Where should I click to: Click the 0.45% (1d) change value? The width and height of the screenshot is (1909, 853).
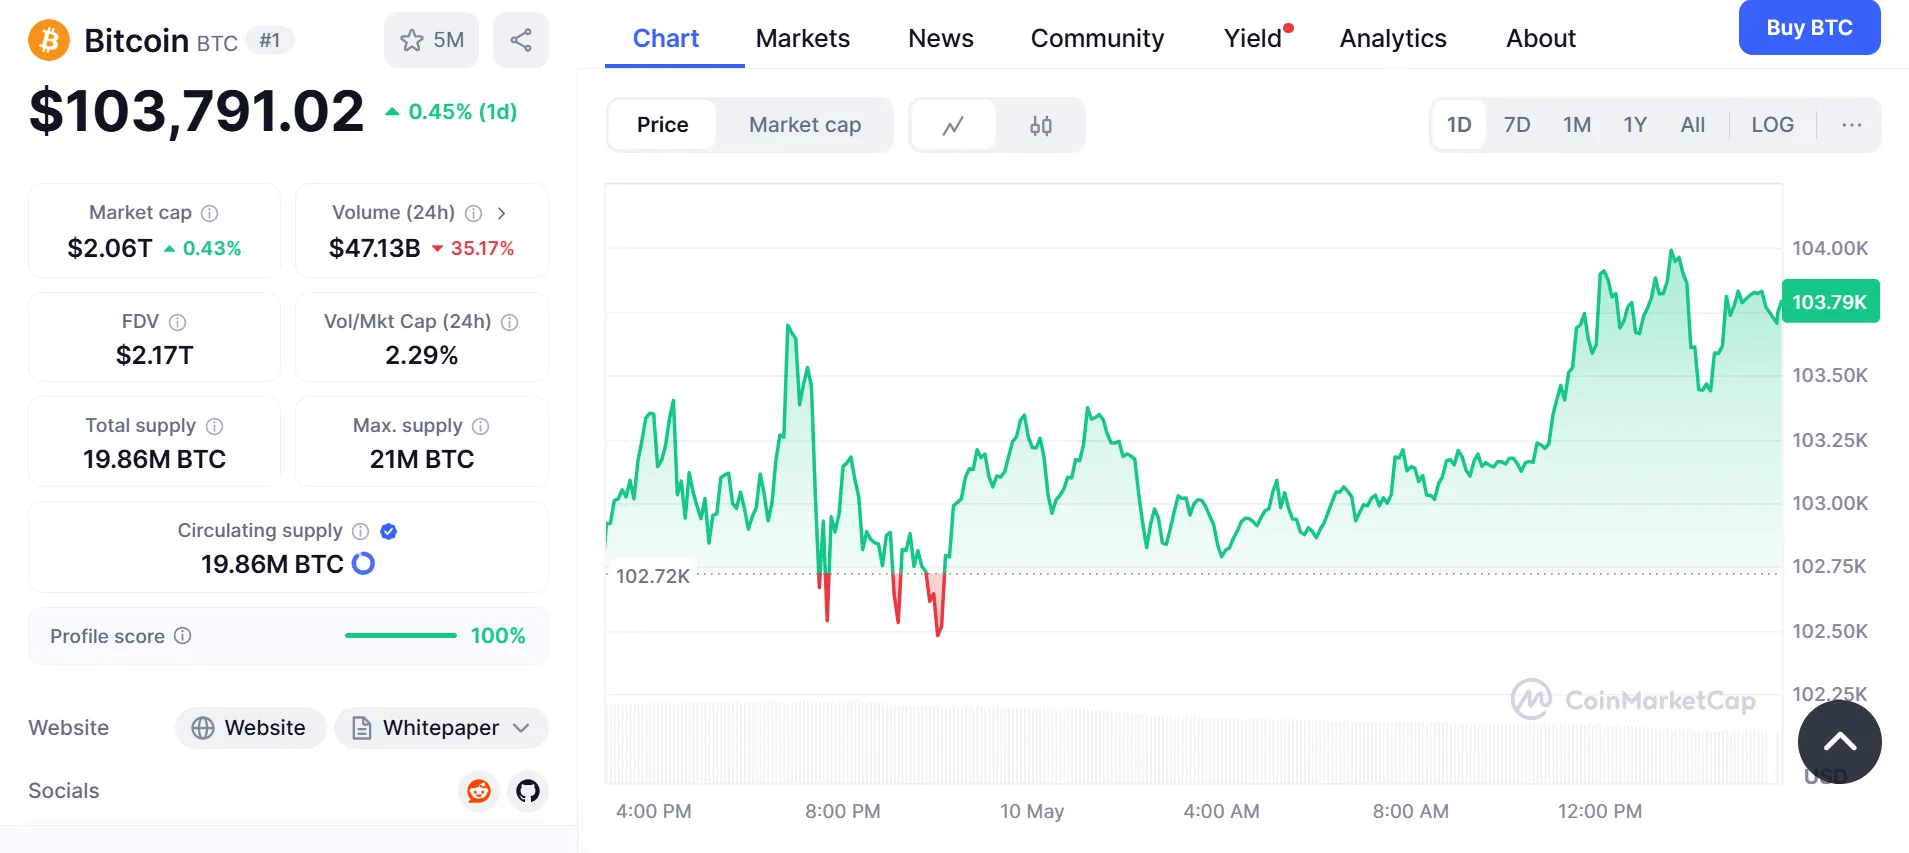463,112
